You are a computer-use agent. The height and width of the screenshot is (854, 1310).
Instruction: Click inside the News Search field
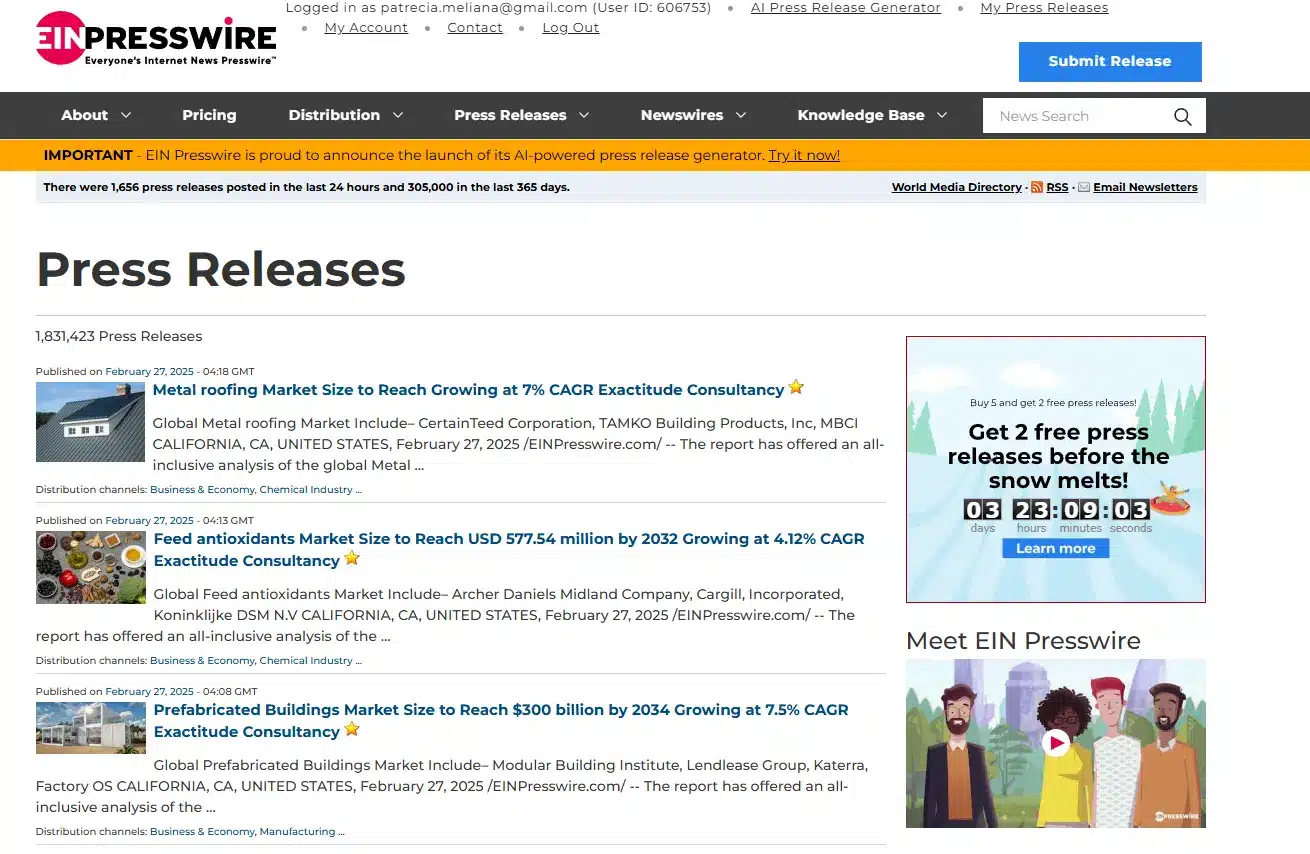(x=1070, y=115)
